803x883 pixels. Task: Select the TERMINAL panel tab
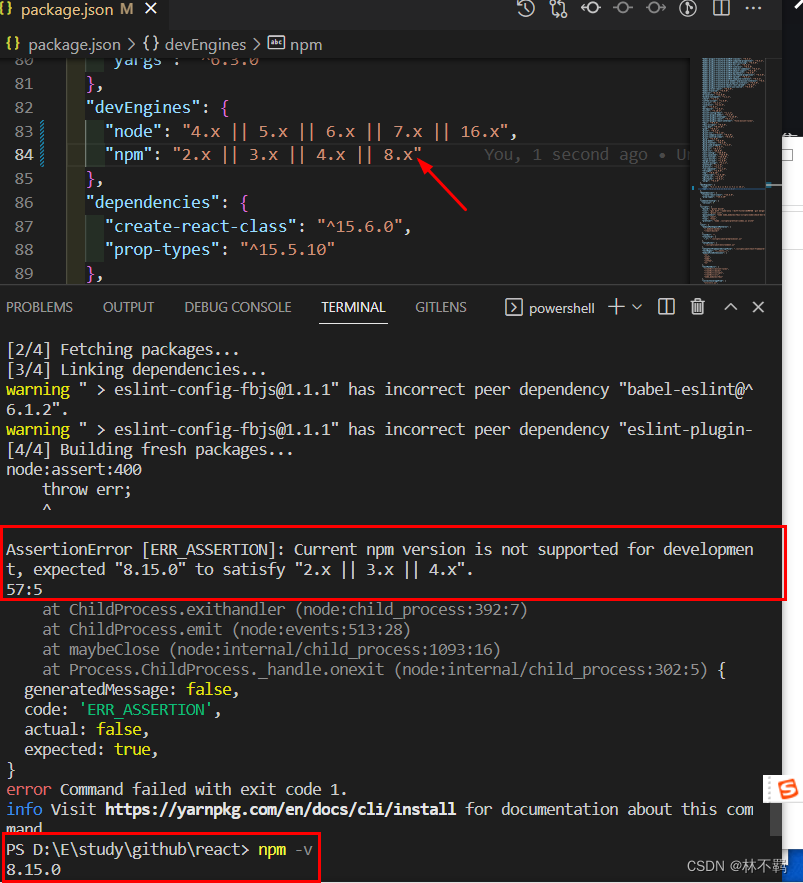[x=353, y=307]
